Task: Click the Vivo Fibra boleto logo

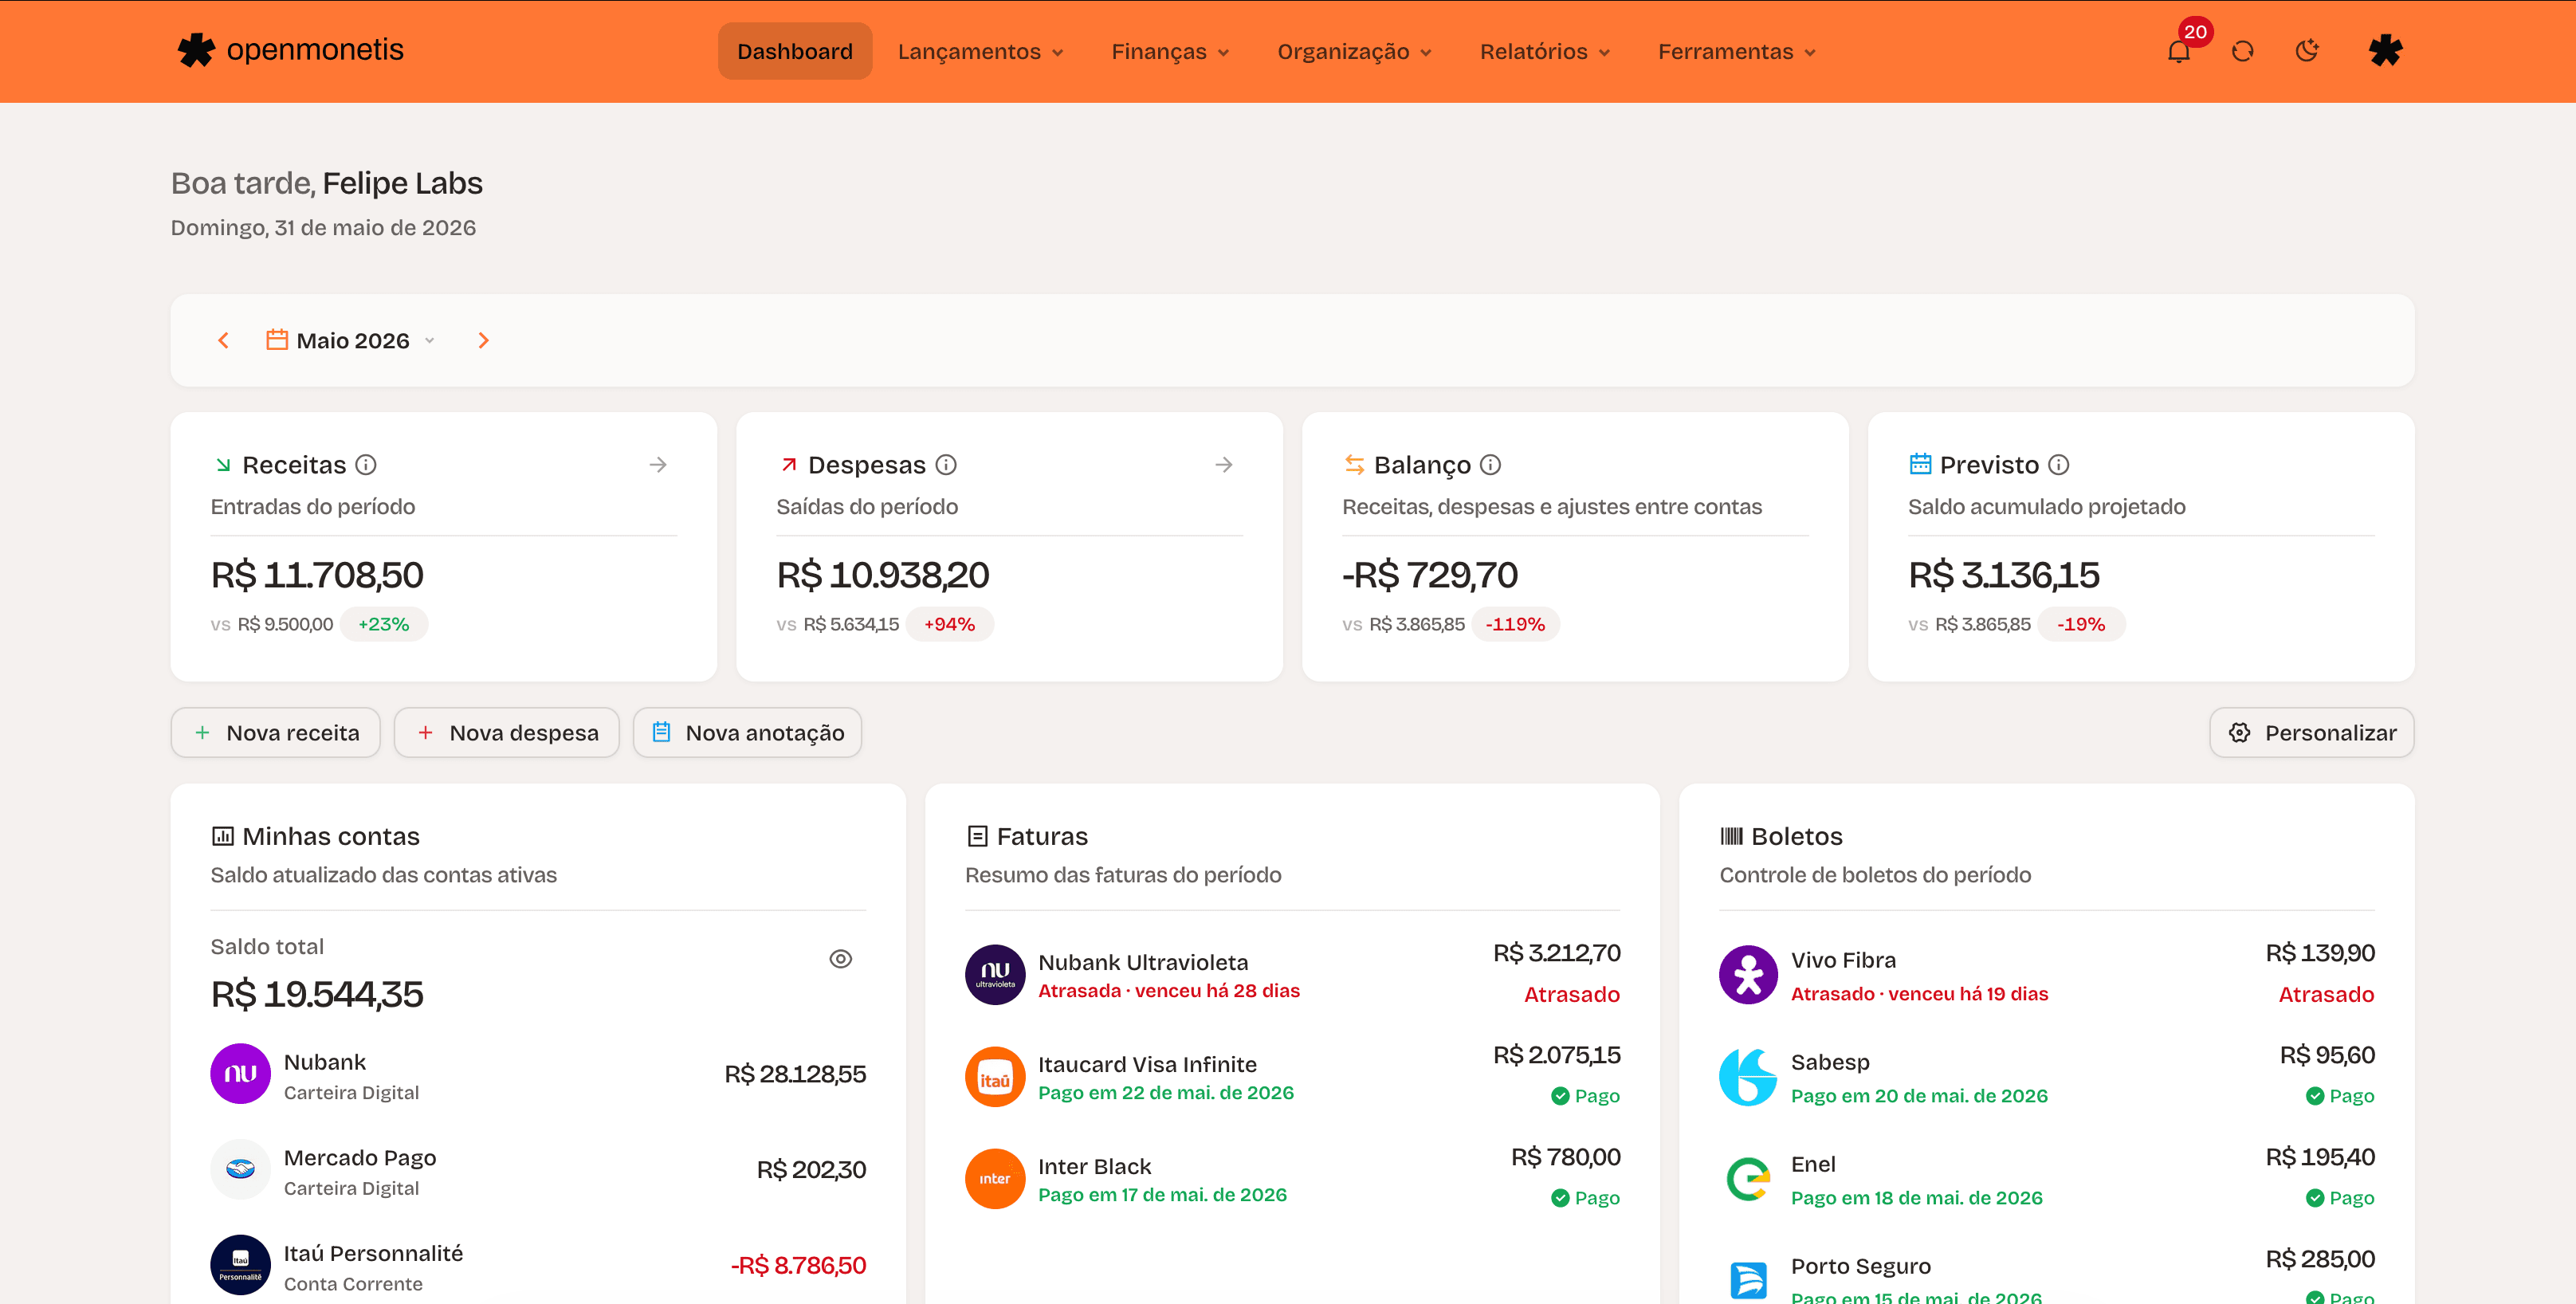Action: [1748, 974]
